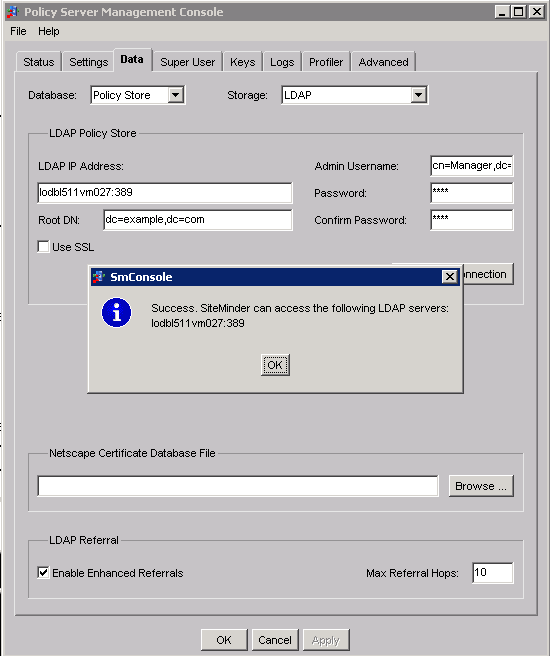Go to the Keys tab
Image resolution: width=550 pixels, height=656 pixels.
coord(243,62)
